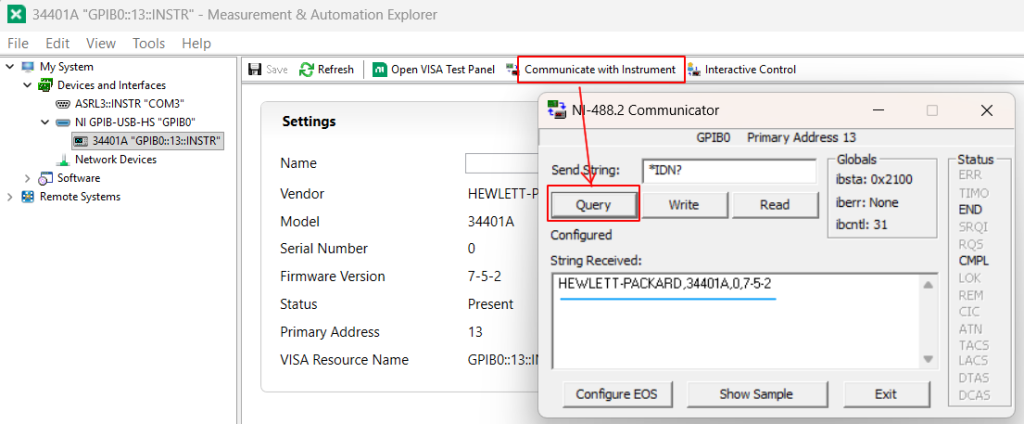Image resolution: width=1024 pixels, height=424 pixels.
Task: Click the Query button
Action: coord(593,205)
